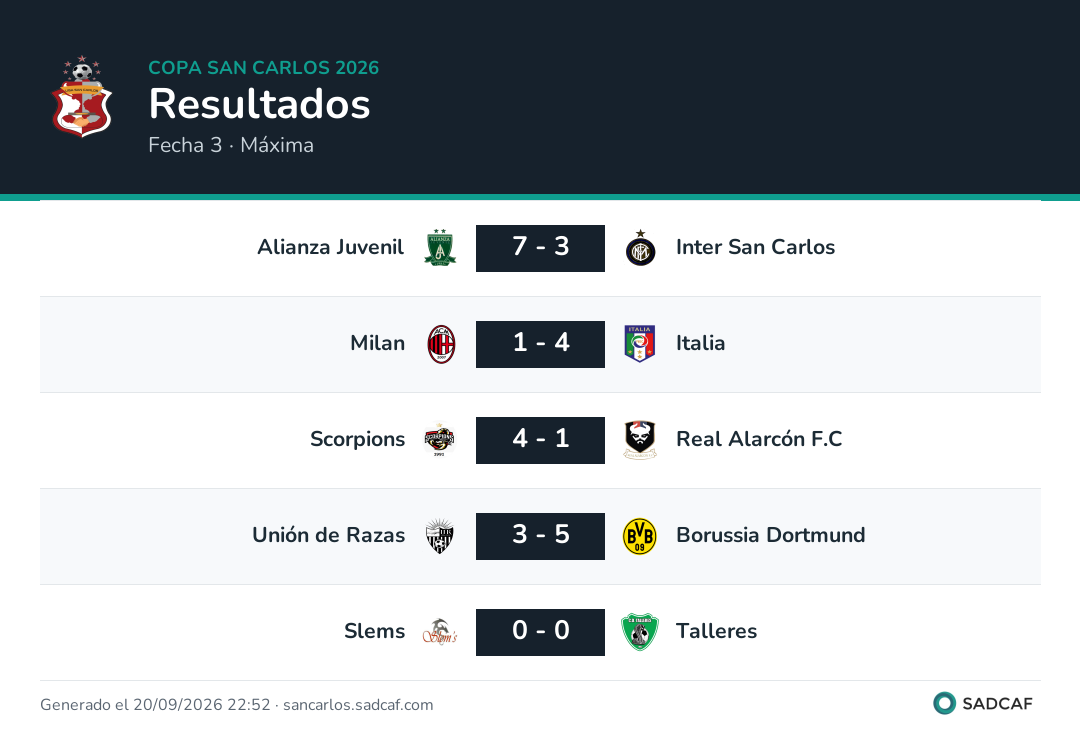The image size is (1080, 756).
Task: Select the Talleres green crest
Action: (640, 632)
